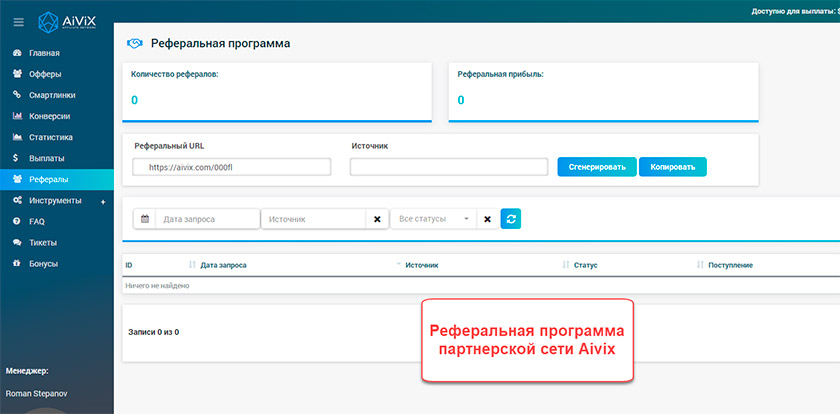Sort by Дата запроса column arrow
Image resolution: width=840 pixels, height=414 pixels.
click(x=398, y=265)
